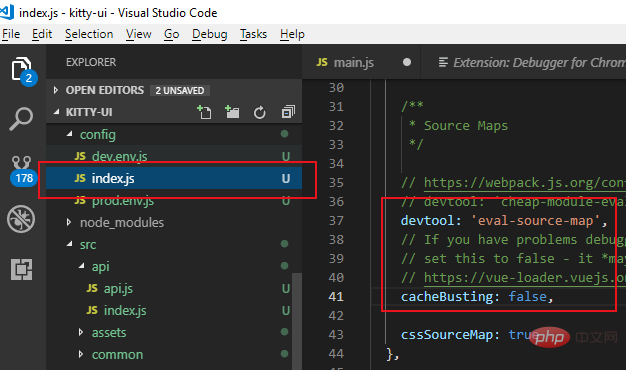Click the New Folder icon in KITTY-UI header
Image resolution: width=628 pixels, height=370 pixels.
coord(232,113)
